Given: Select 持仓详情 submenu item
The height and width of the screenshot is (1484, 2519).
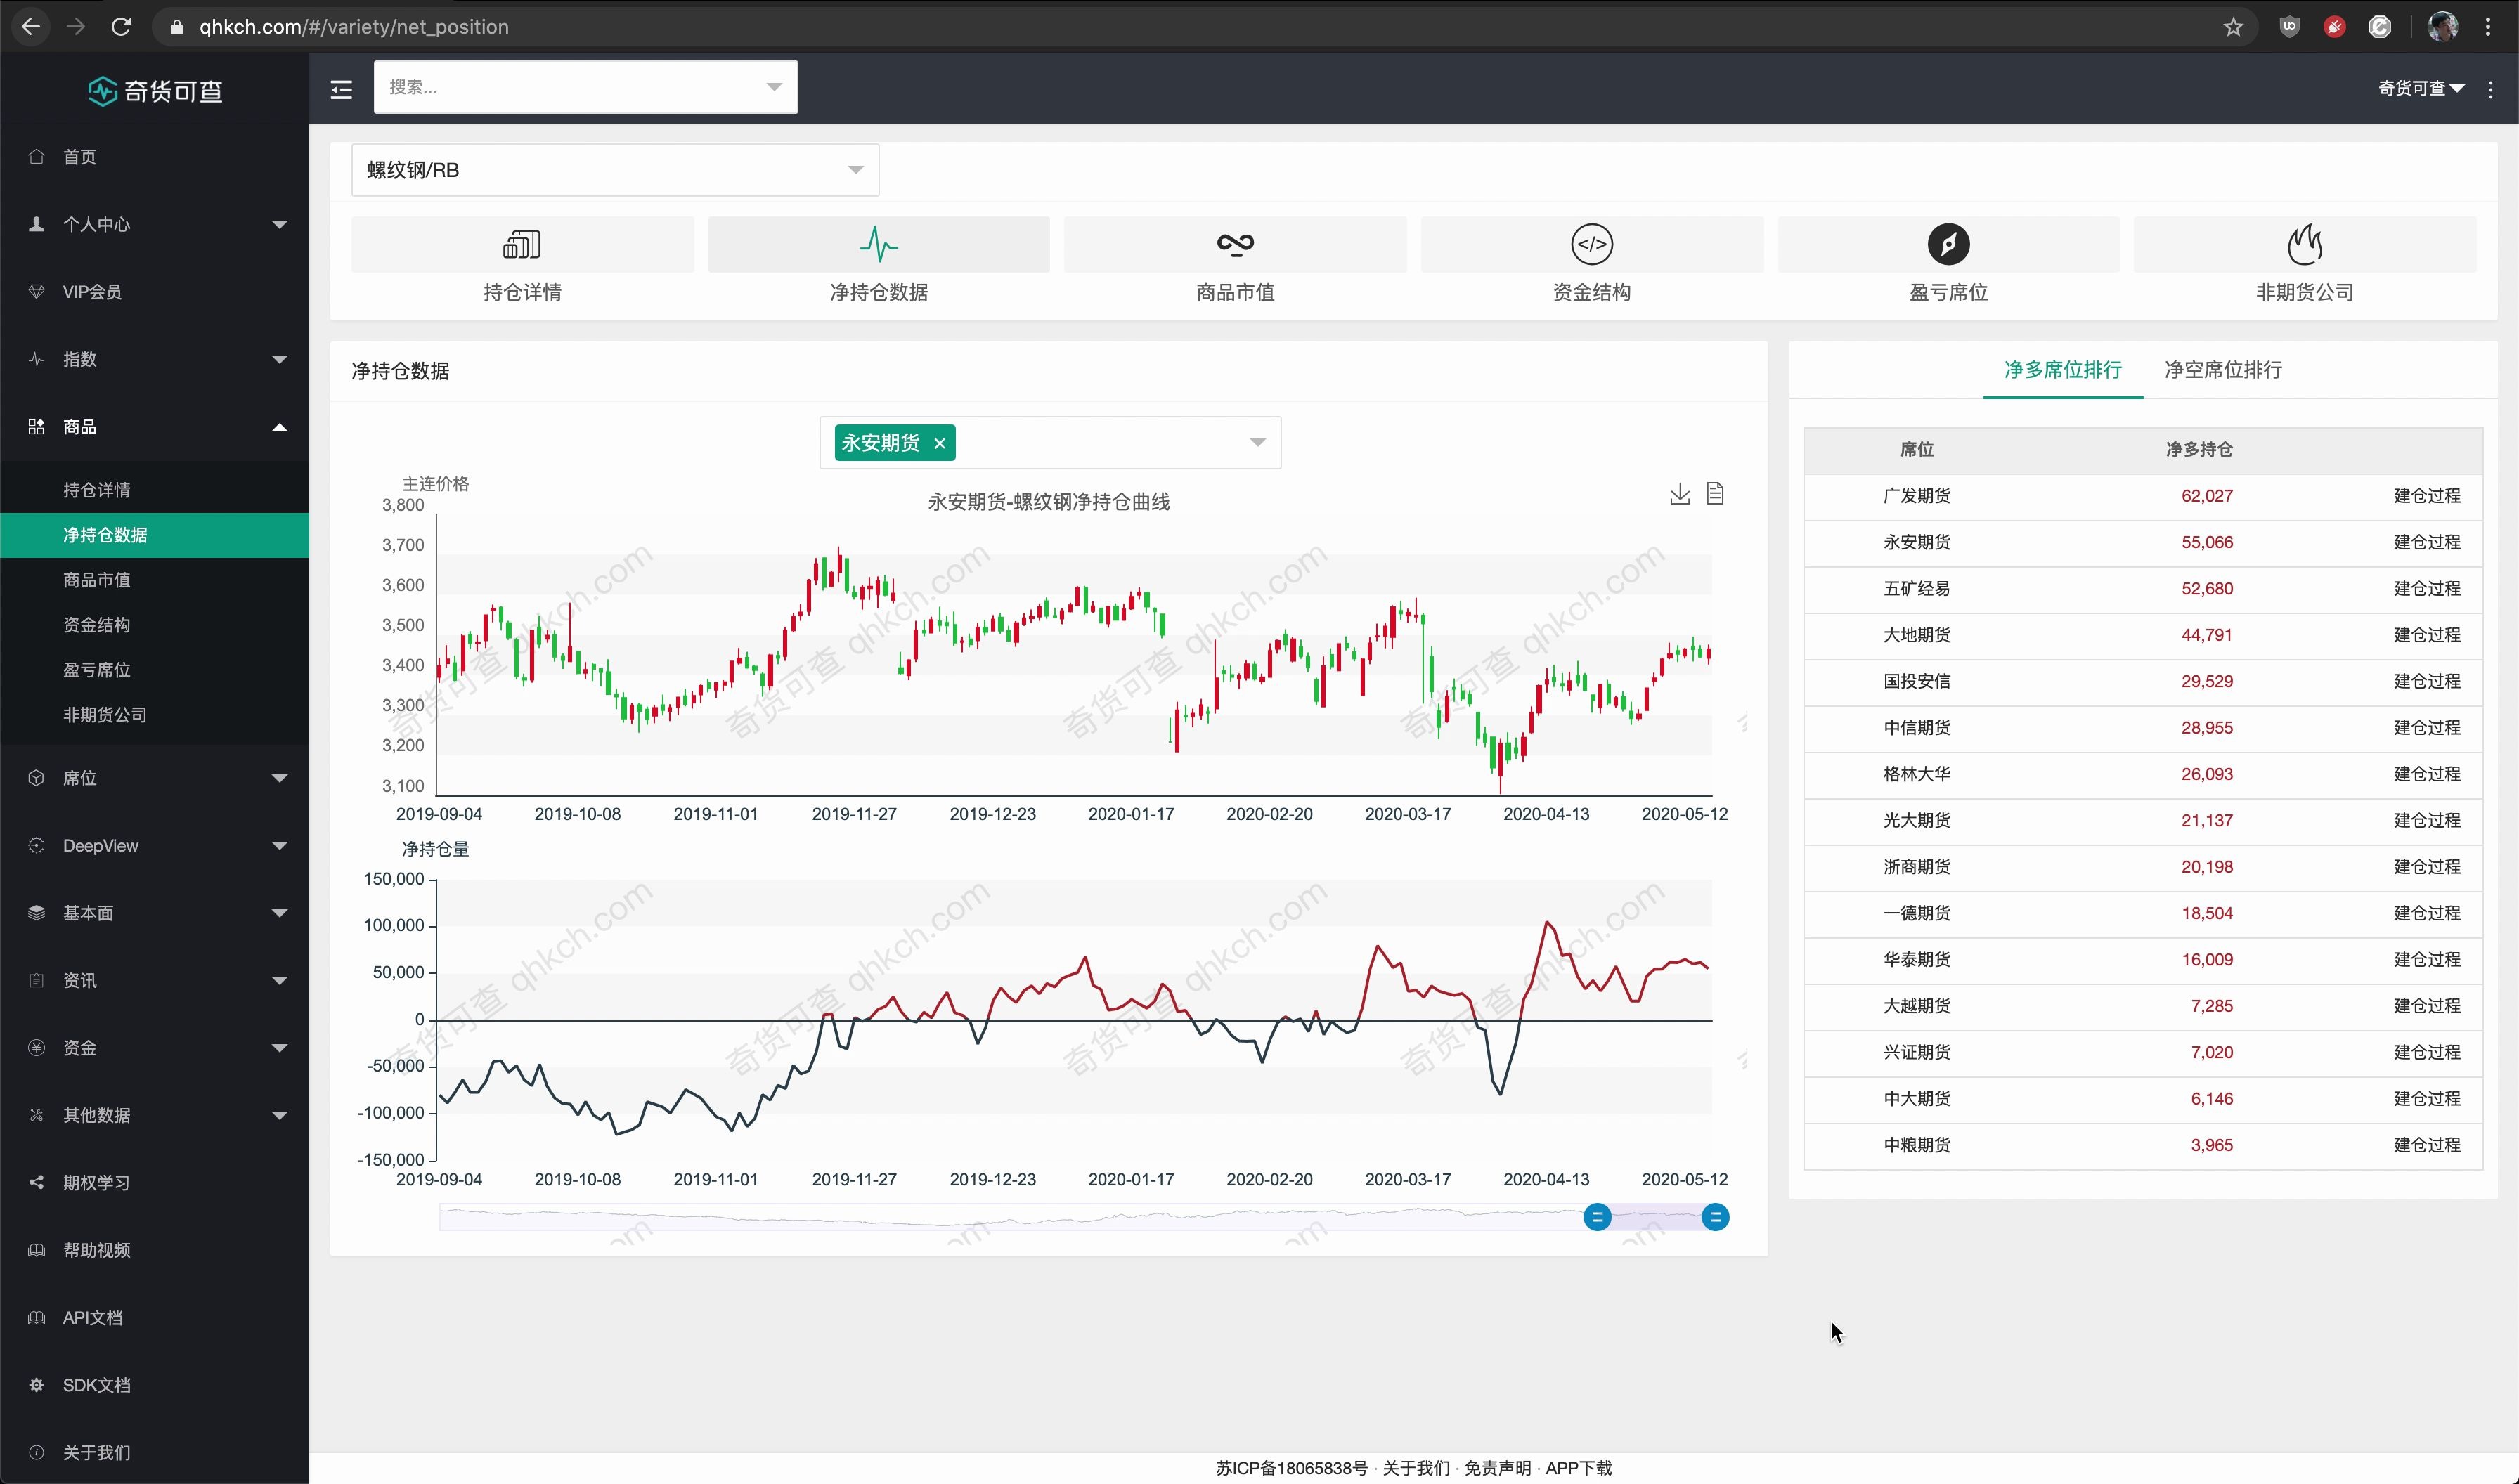Looking at the screenshot, I should click(155, 490).
